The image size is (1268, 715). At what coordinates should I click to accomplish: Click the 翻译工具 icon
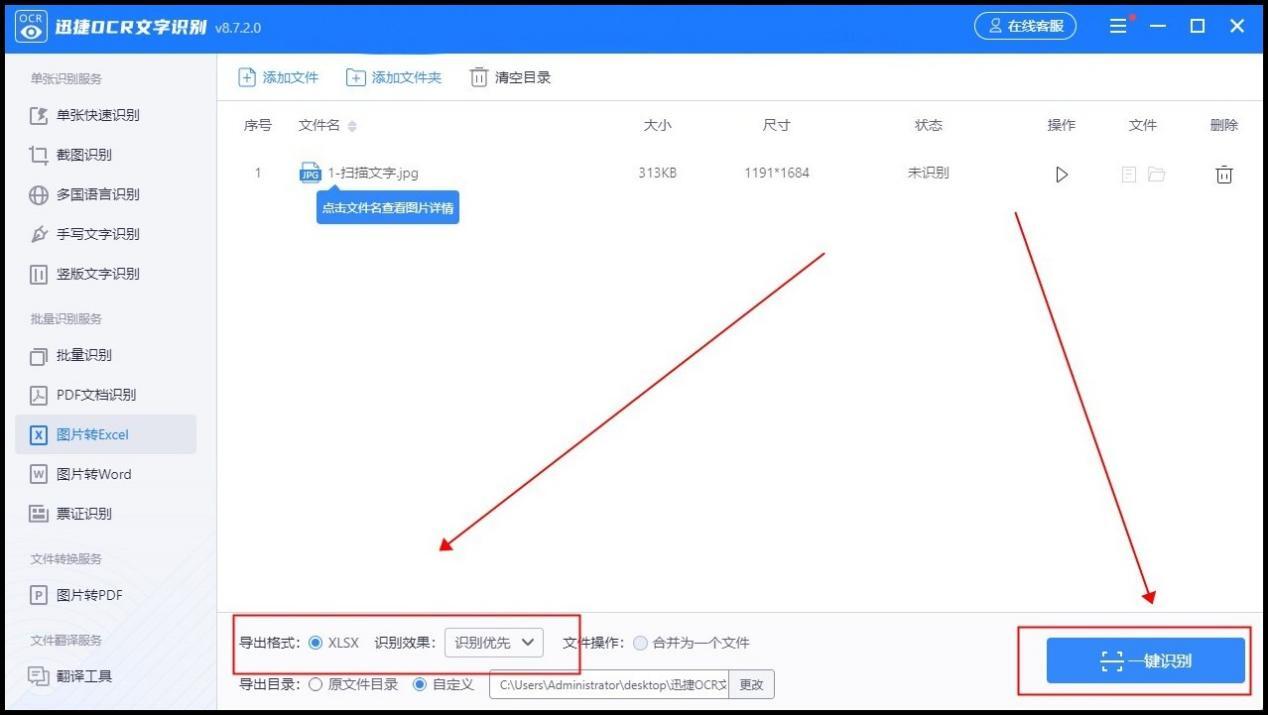click(39, 677)
